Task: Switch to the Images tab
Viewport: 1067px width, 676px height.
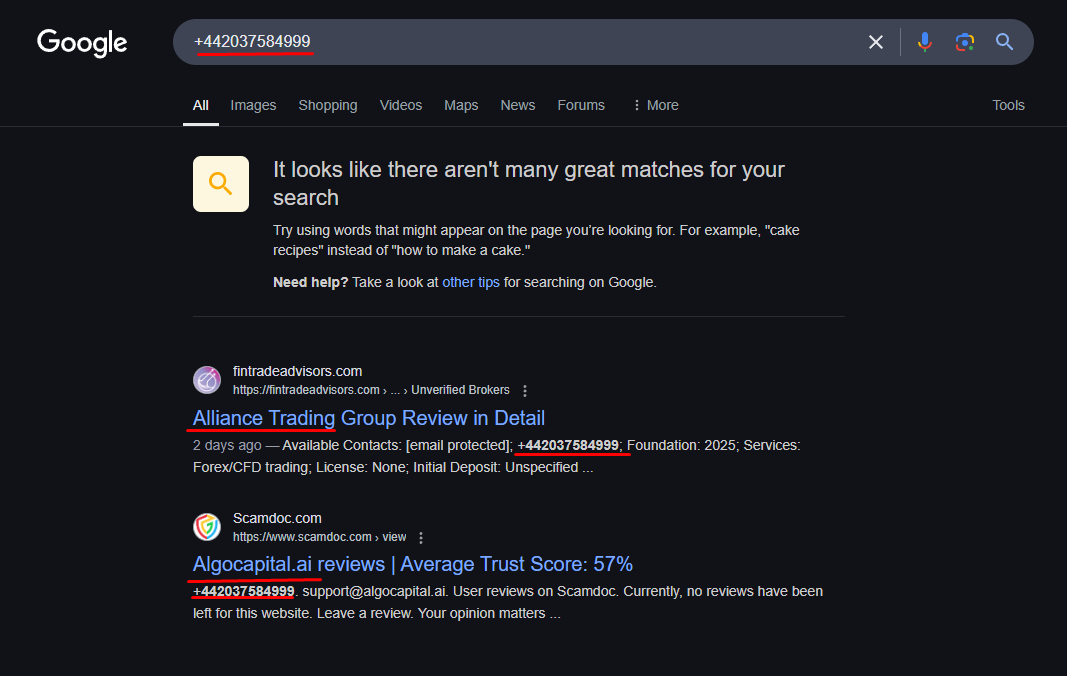Action: click(x=253, y=106)
